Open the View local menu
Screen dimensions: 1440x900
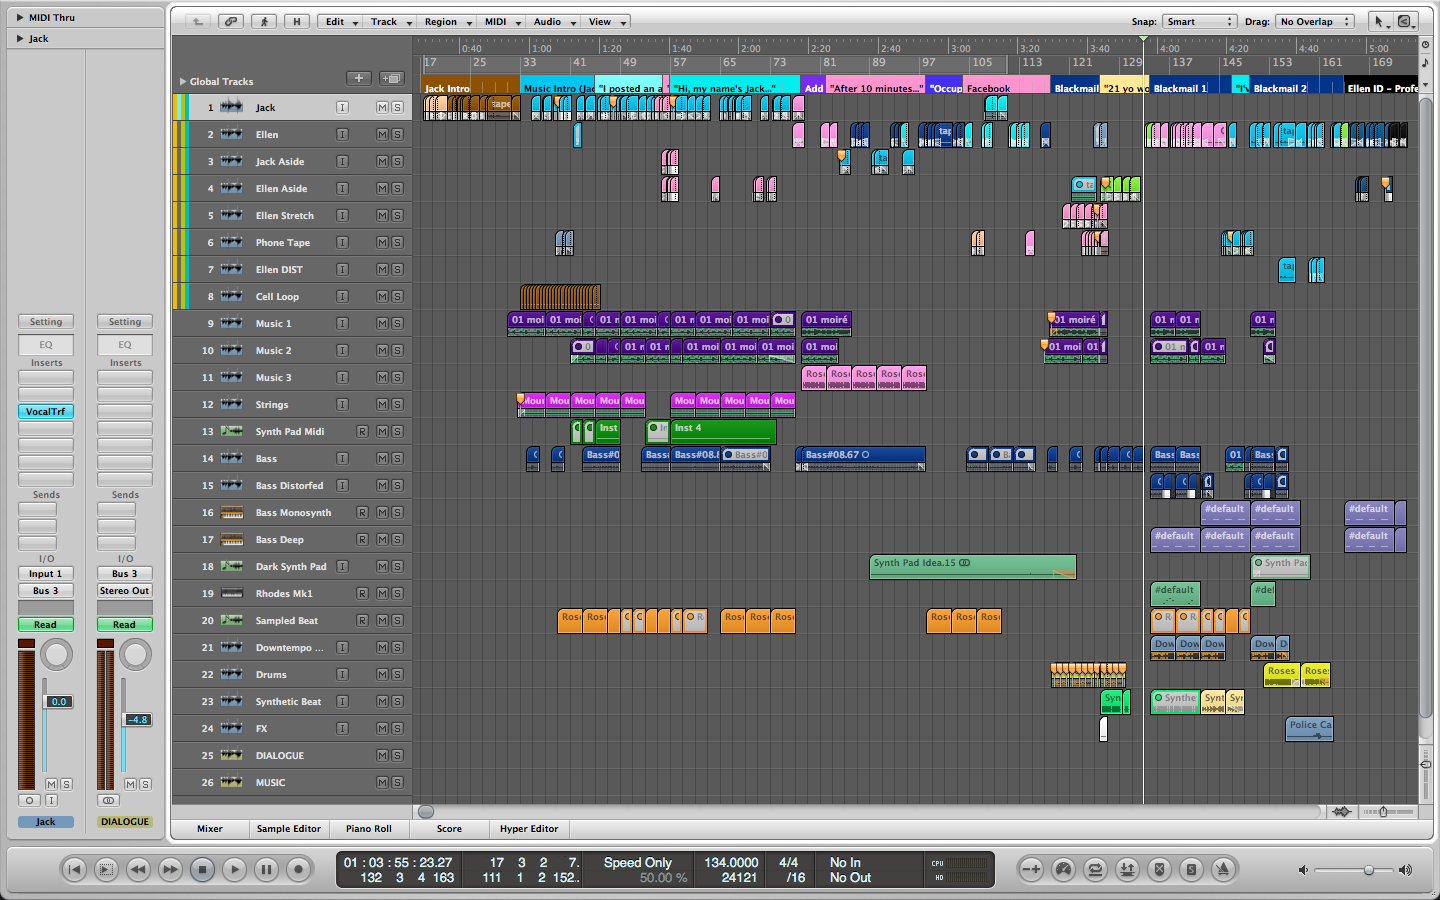click(606, 21)
